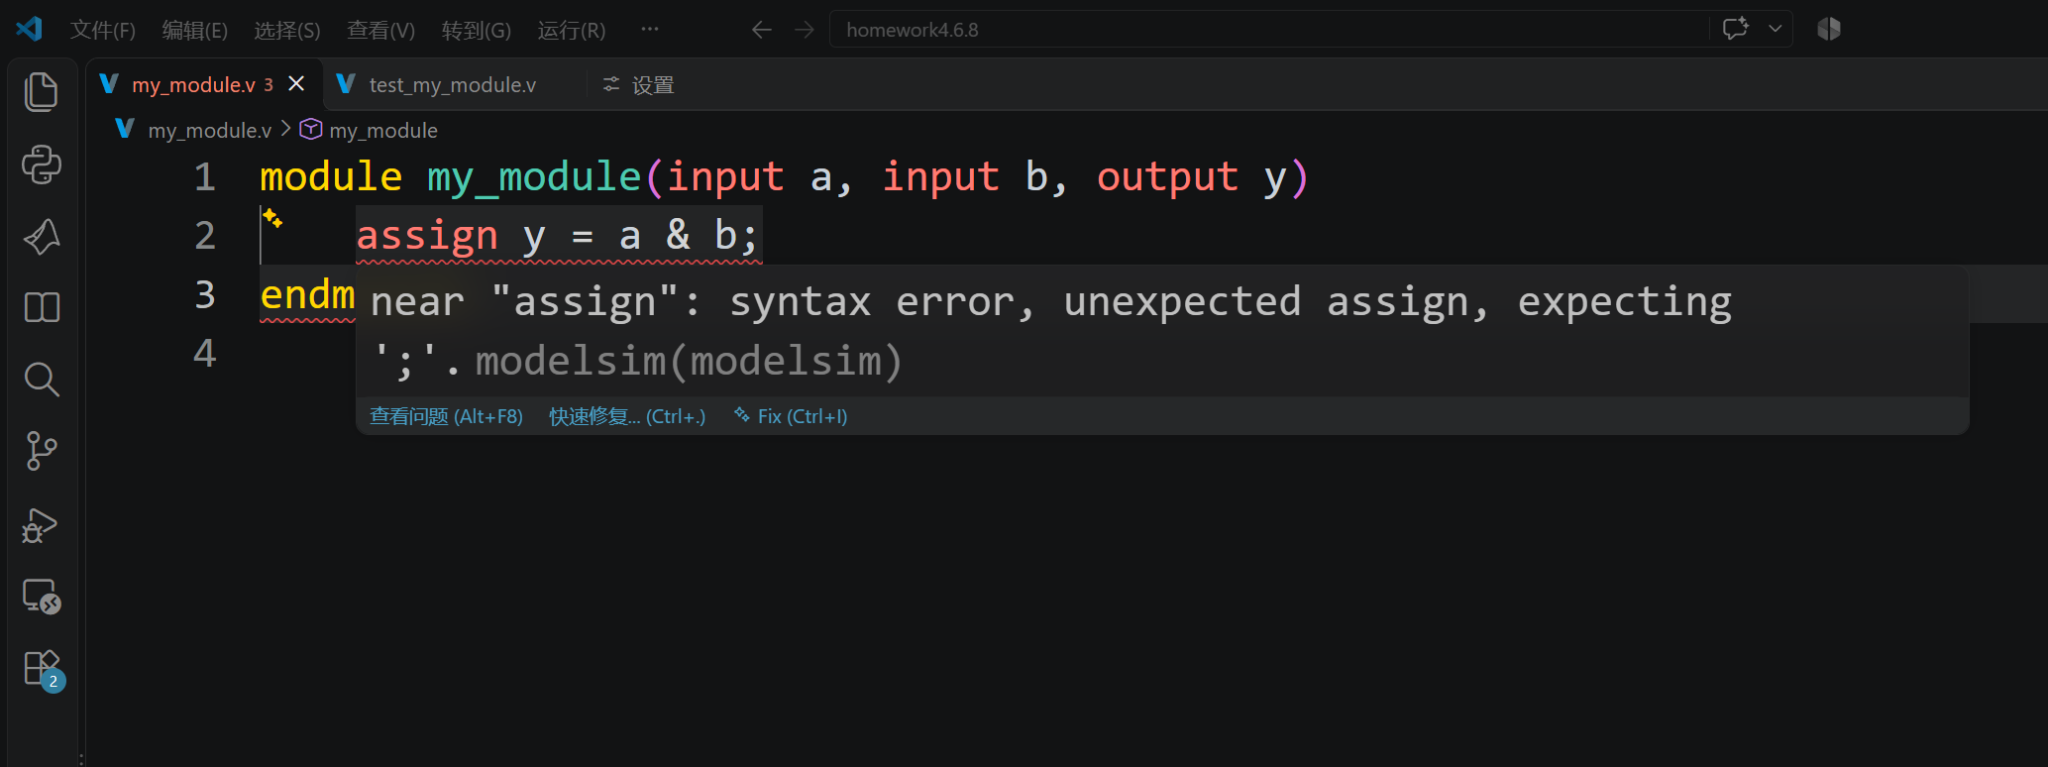Toggle the layout panel icon at top right
The width and height of the screenshot is (2048, 767).
(1829, 29)
